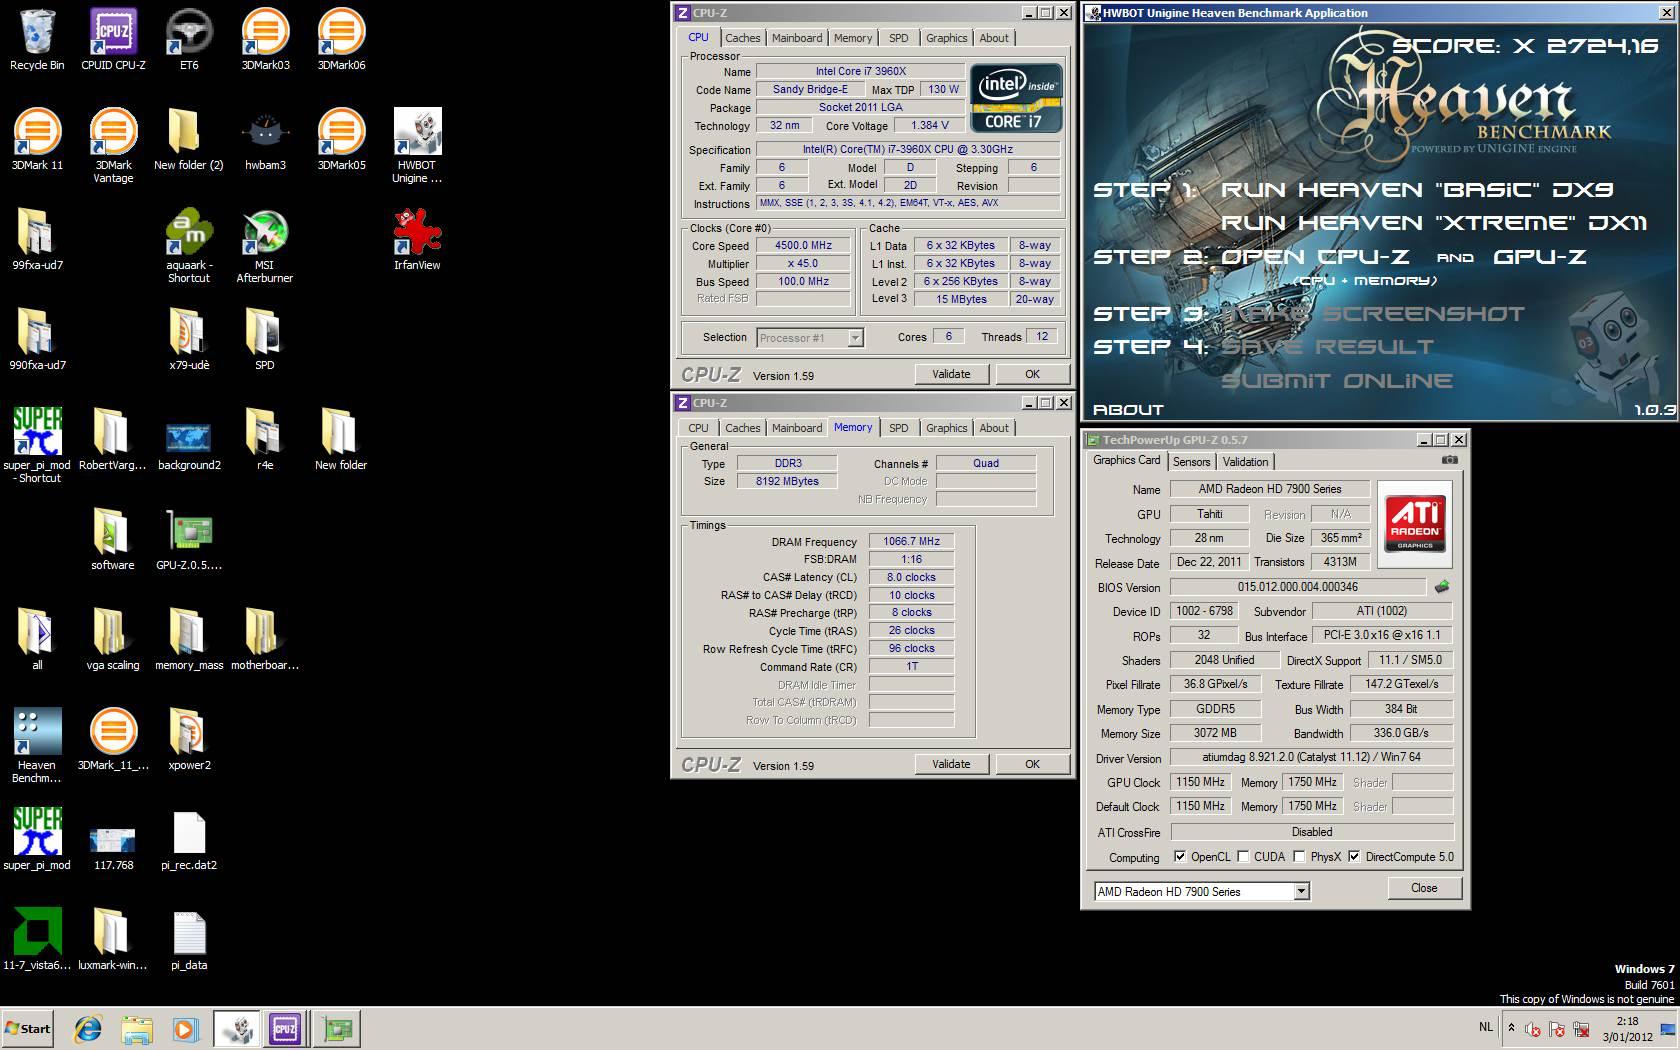Open the Recycle Bin desktop icon
Image resolution: width=1680 pixels, height=1050 pixels.
pyautogui.click(x=37, y=40)
